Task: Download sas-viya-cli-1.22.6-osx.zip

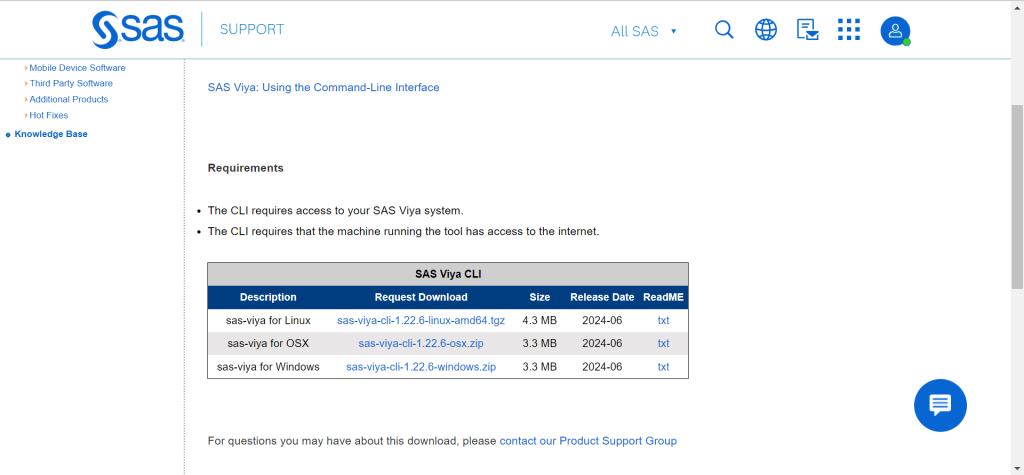Action: click(421, 344)
